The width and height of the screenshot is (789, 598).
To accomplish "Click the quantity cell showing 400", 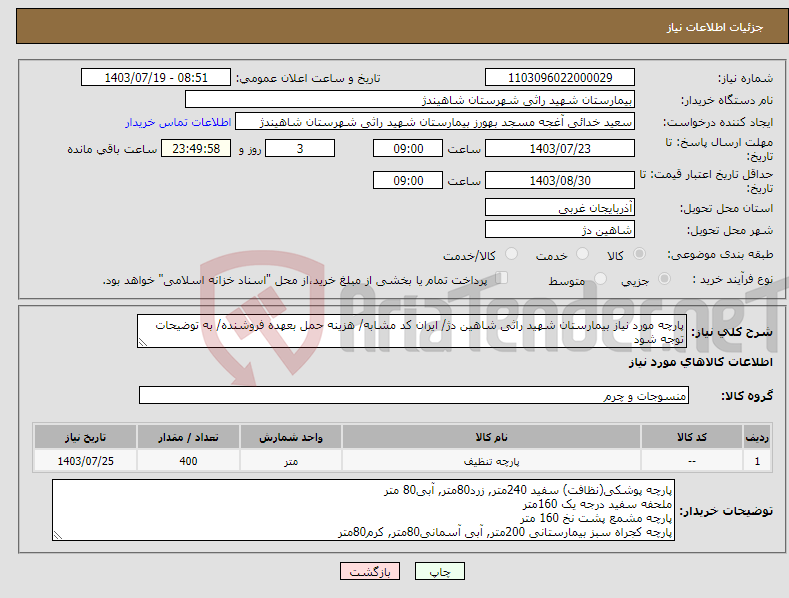I will click(188, 461).
